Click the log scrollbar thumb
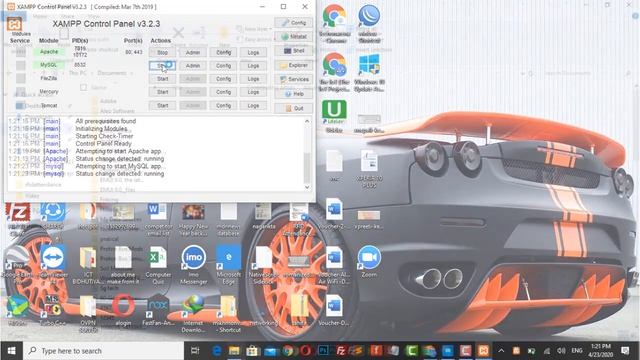 pyautogui.click(x=307, y=168)
